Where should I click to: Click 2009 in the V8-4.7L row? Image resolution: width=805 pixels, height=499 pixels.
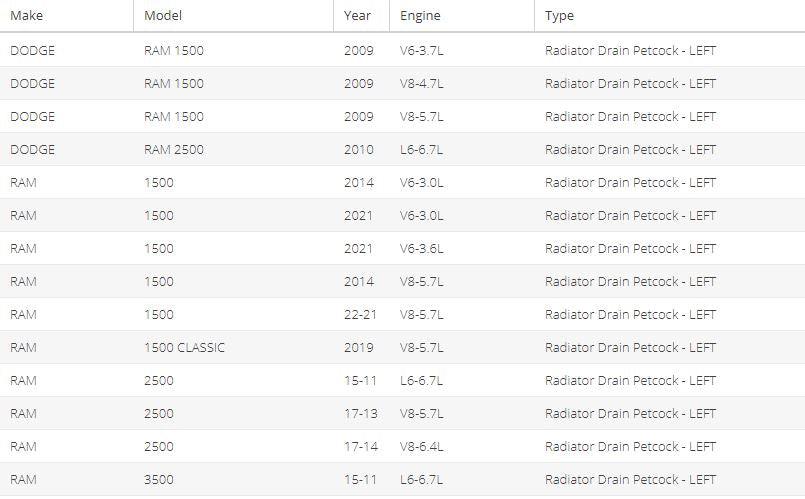358,83
